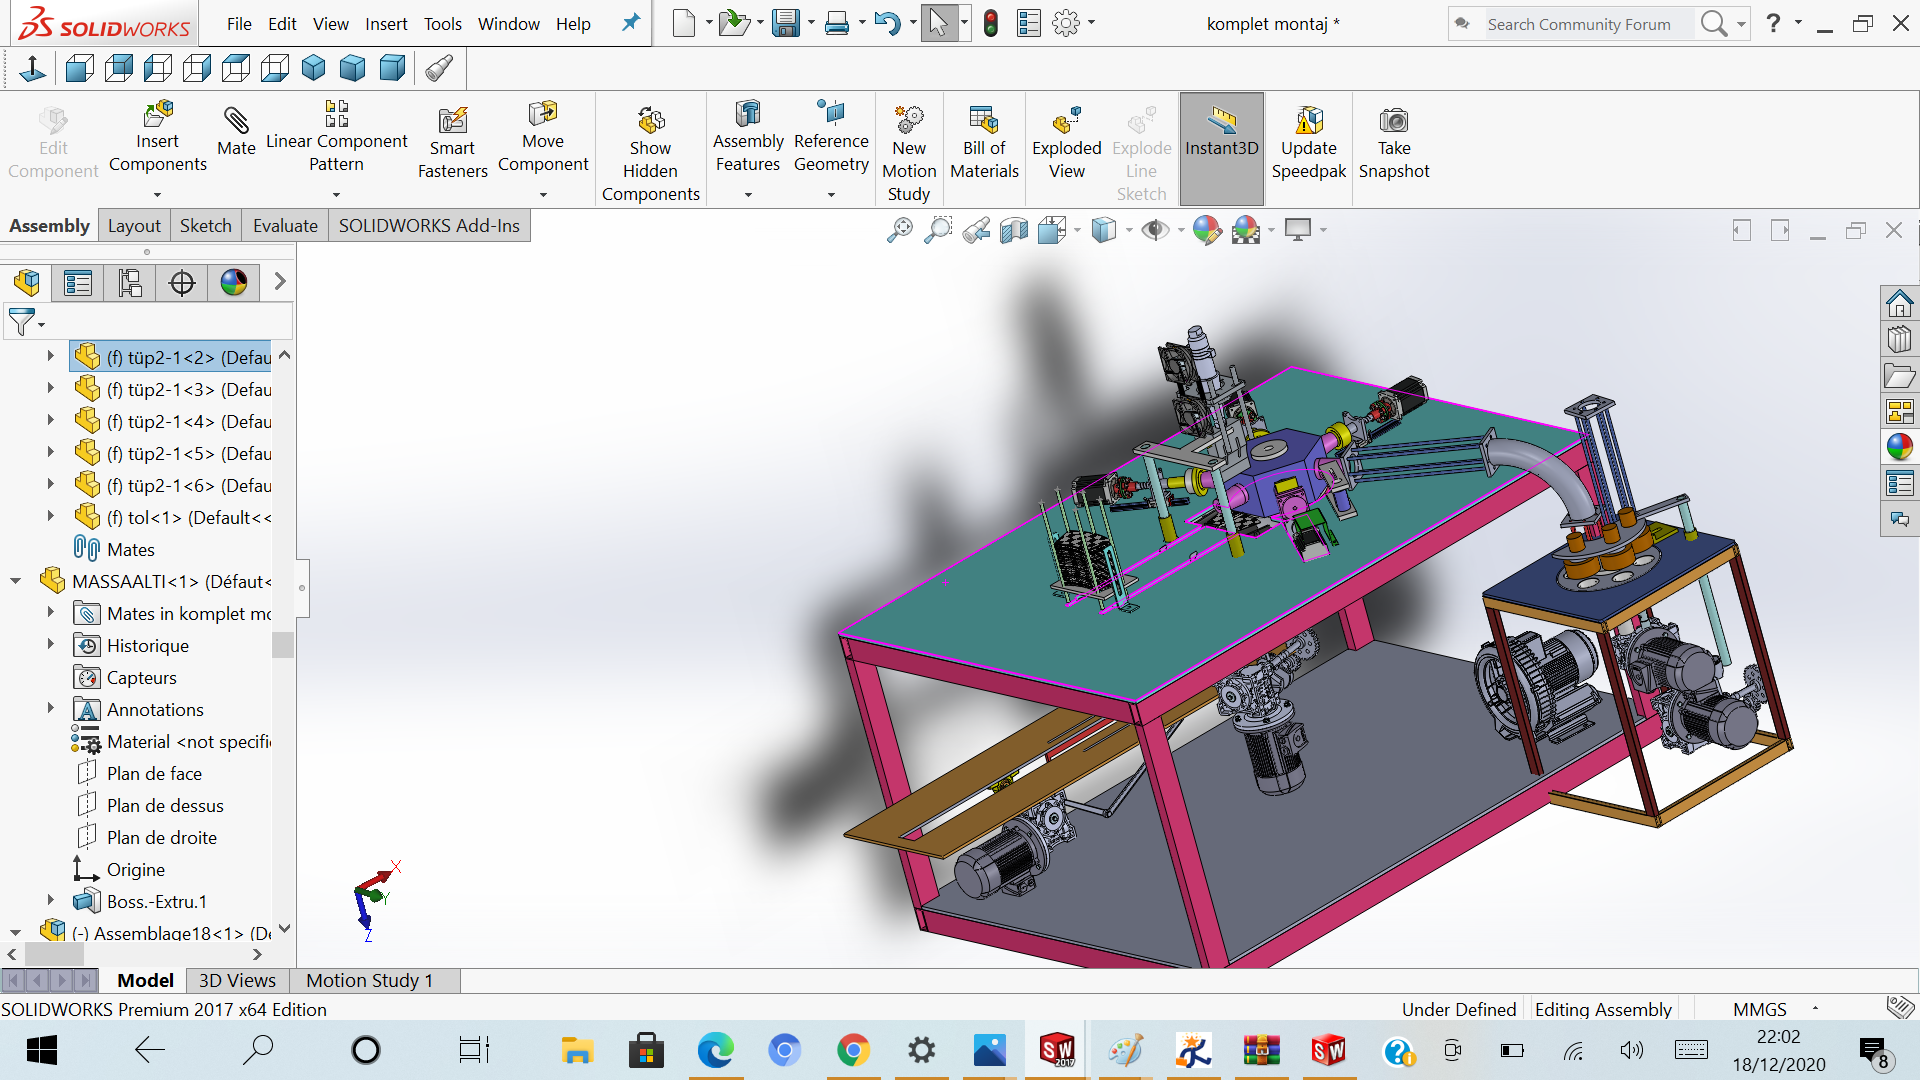Click the Section View icon
Viewport: 1920px width, 1080px height.
(x=1014, y=230)
